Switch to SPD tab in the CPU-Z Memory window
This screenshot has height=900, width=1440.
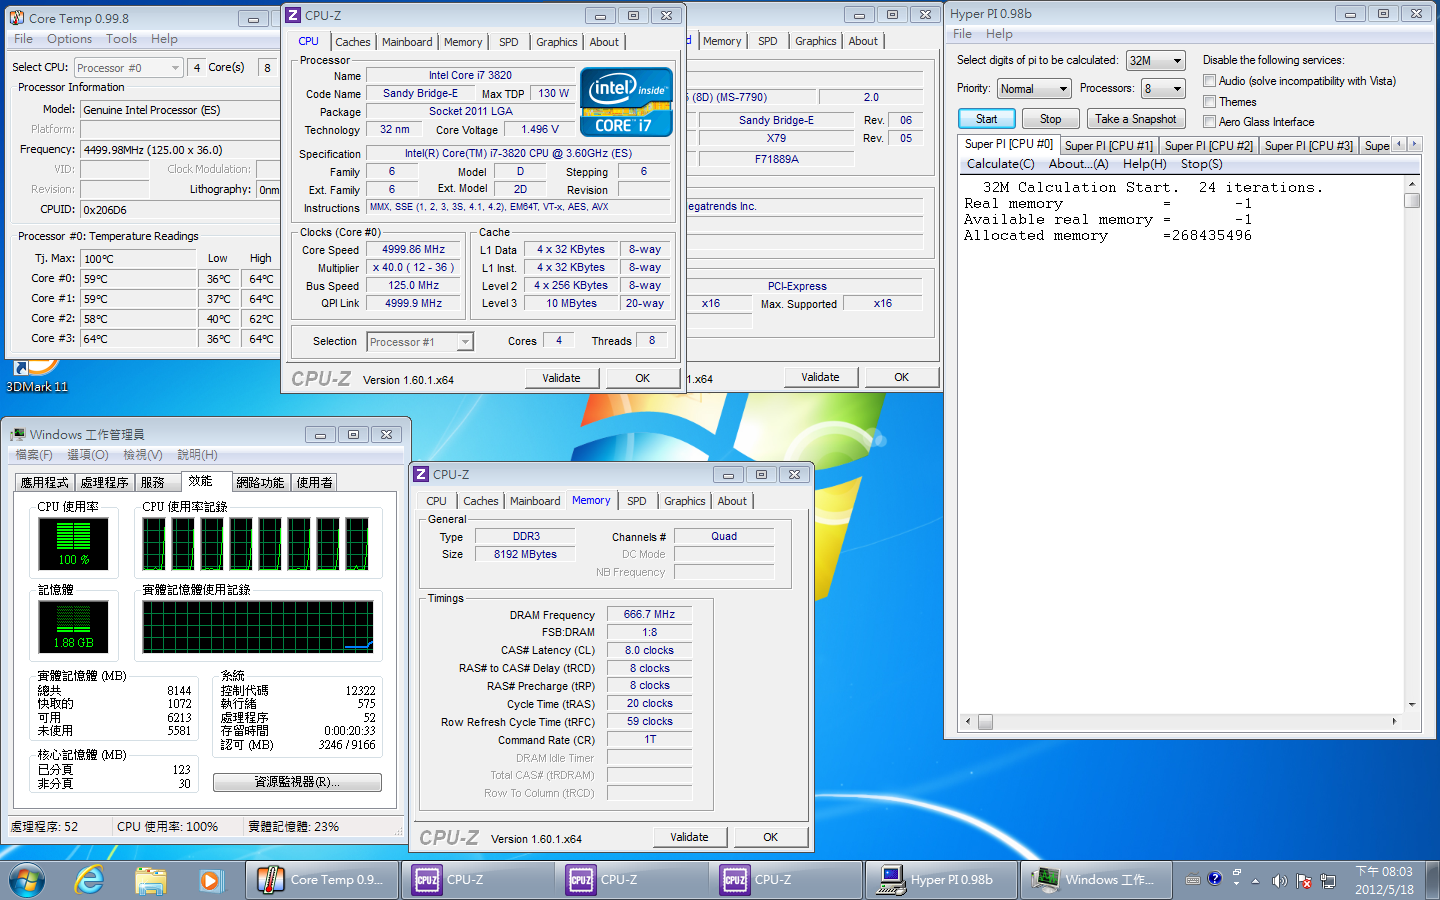tap(637, 501)
